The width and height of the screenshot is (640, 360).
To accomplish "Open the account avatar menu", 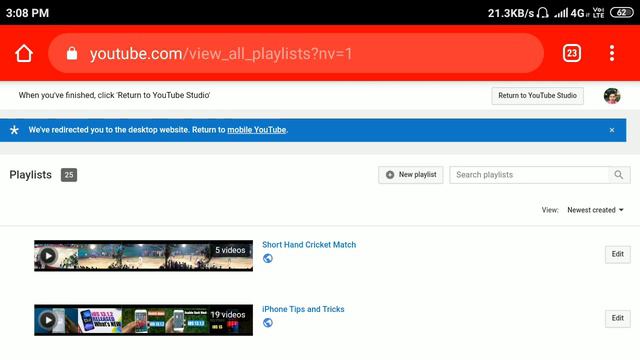I will [612, 96].
